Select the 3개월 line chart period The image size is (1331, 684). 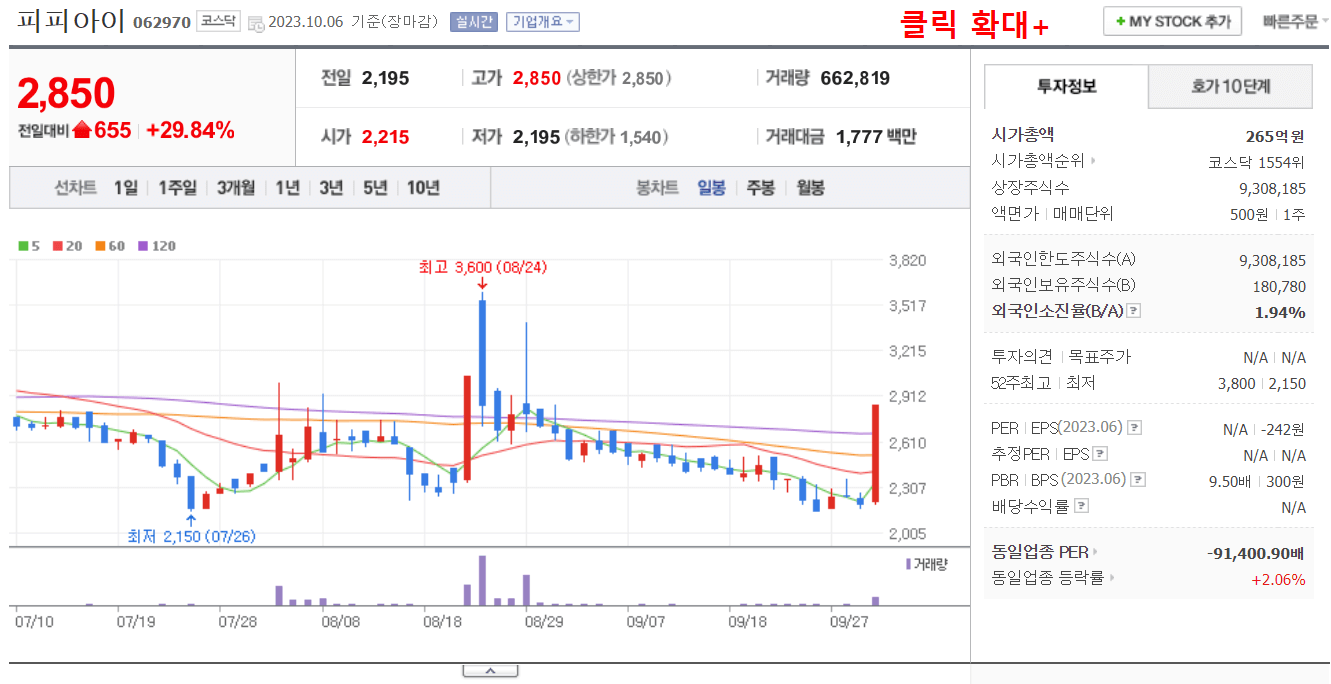pos(236,188)
